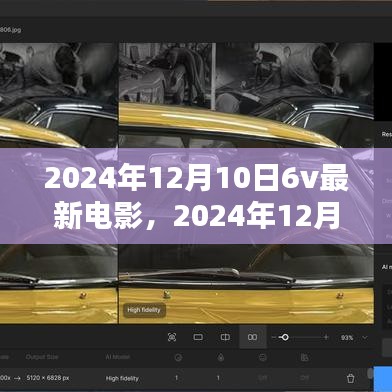The image size is (392, 392).
Task: Grab the file list vertical scrollbar
Action: click(x=370, y=373)
